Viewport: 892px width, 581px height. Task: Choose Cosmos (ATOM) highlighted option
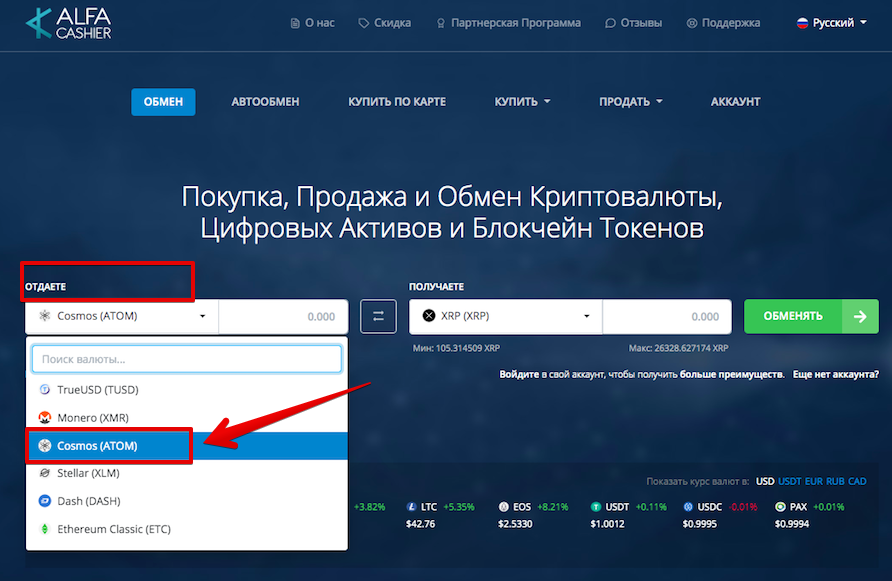click(x=187, y=446)
